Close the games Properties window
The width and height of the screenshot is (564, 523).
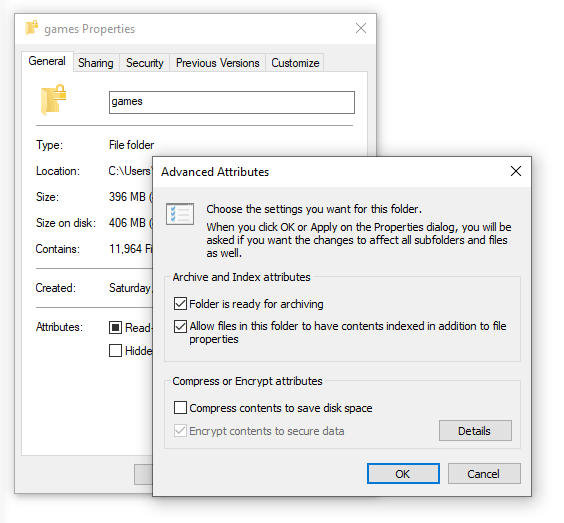[x=361, y=28]
